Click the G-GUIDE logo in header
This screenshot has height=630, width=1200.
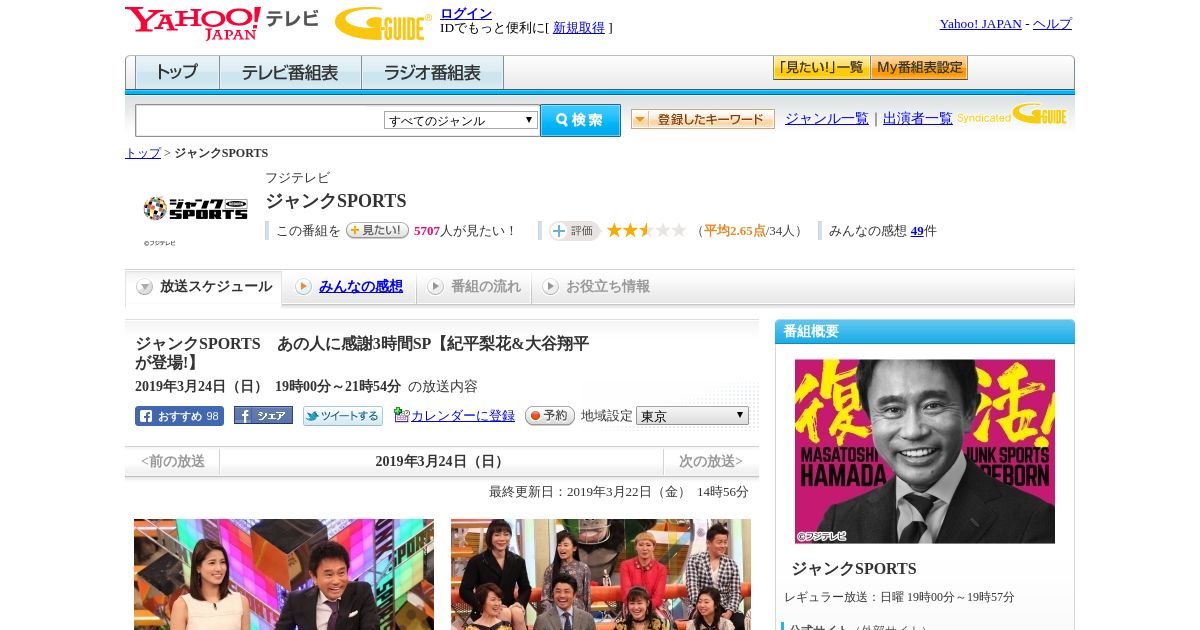tap(383, 23)
